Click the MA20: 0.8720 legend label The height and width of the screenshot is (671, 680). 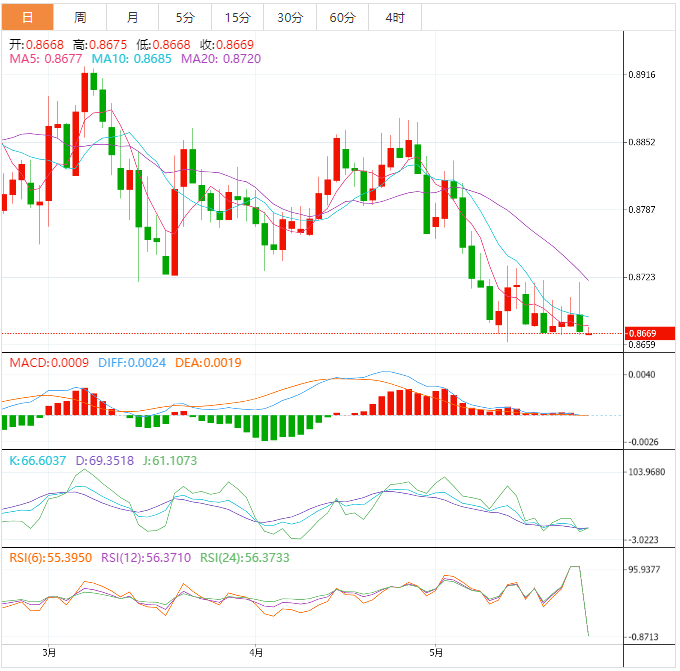coord(221,60)
